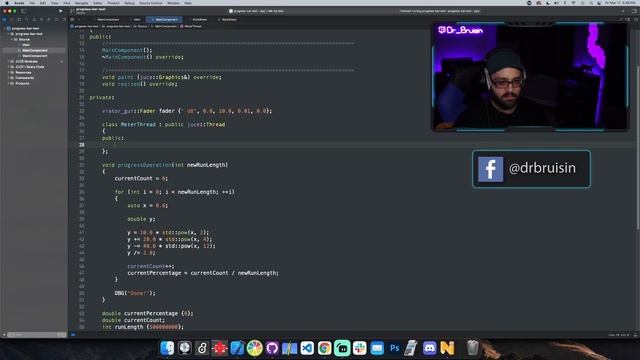
Task: Switch to the first MainComponent editor tab
Action: 108,19
